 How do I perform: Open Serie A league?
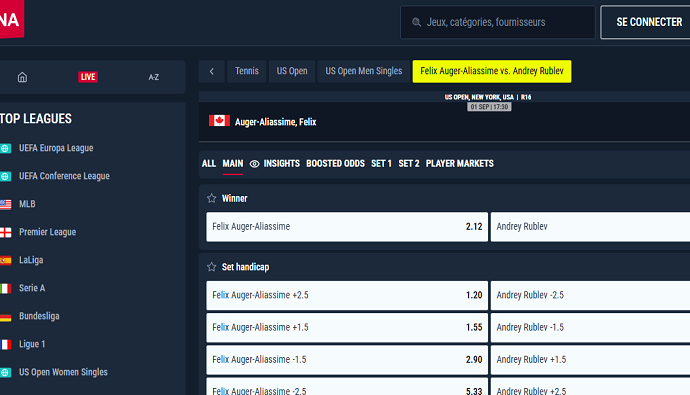coord(32,288)
